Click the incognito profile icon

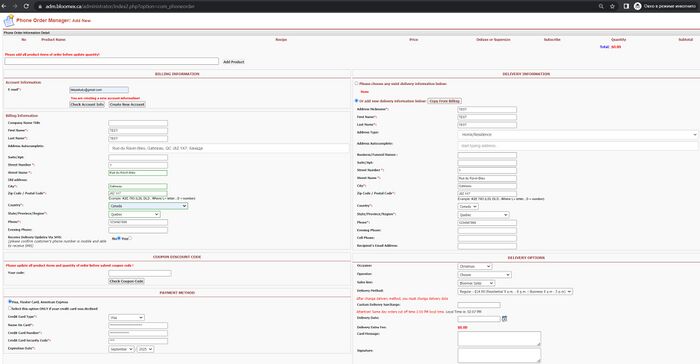pos(638,6)
